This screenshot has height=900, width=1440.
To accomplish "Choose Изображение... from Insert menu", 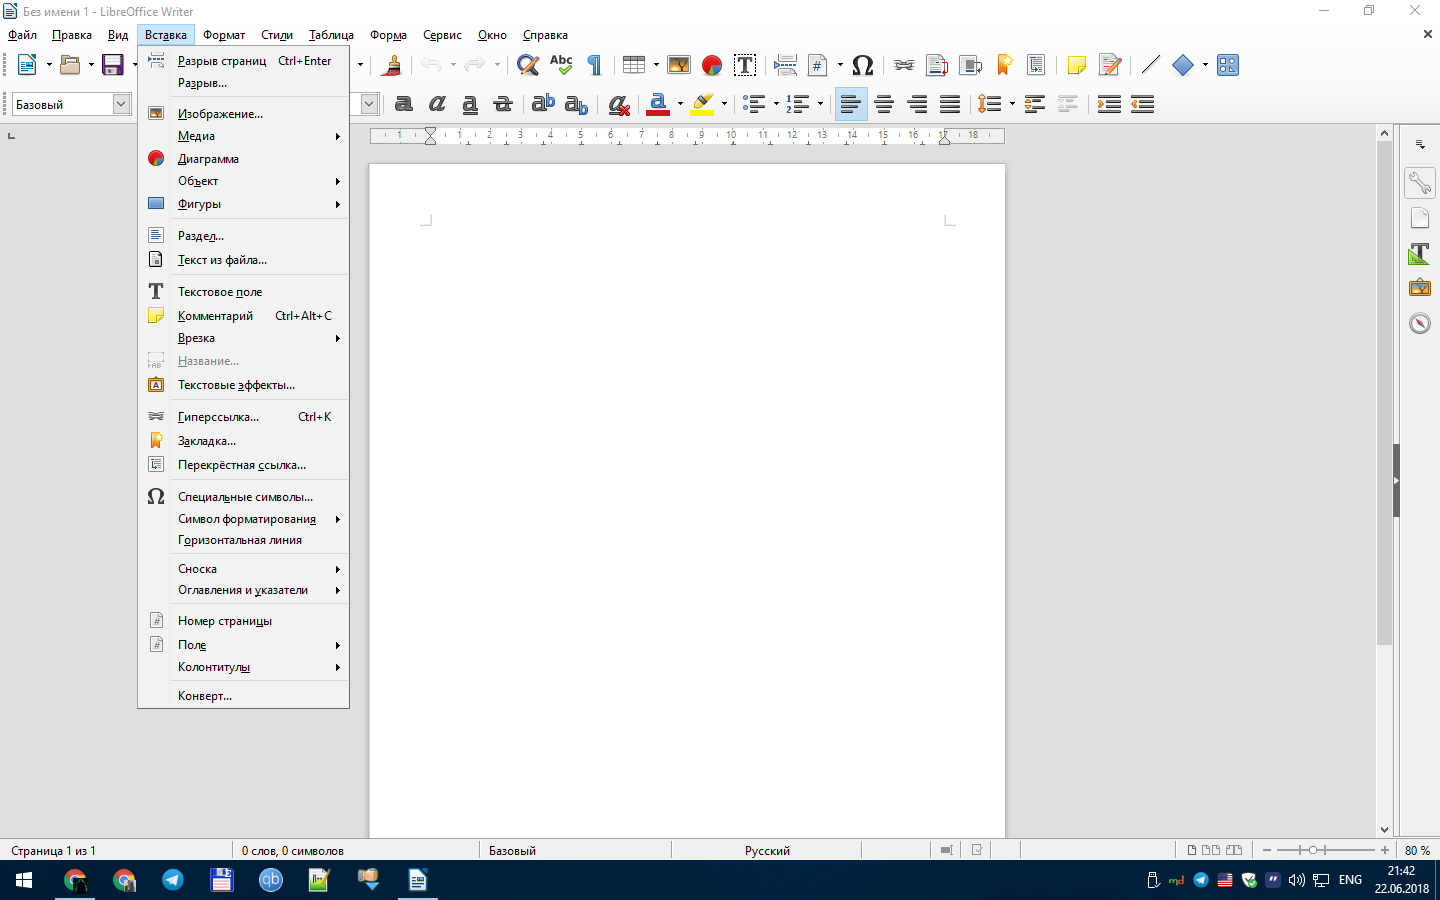I will tap(243, 114).
